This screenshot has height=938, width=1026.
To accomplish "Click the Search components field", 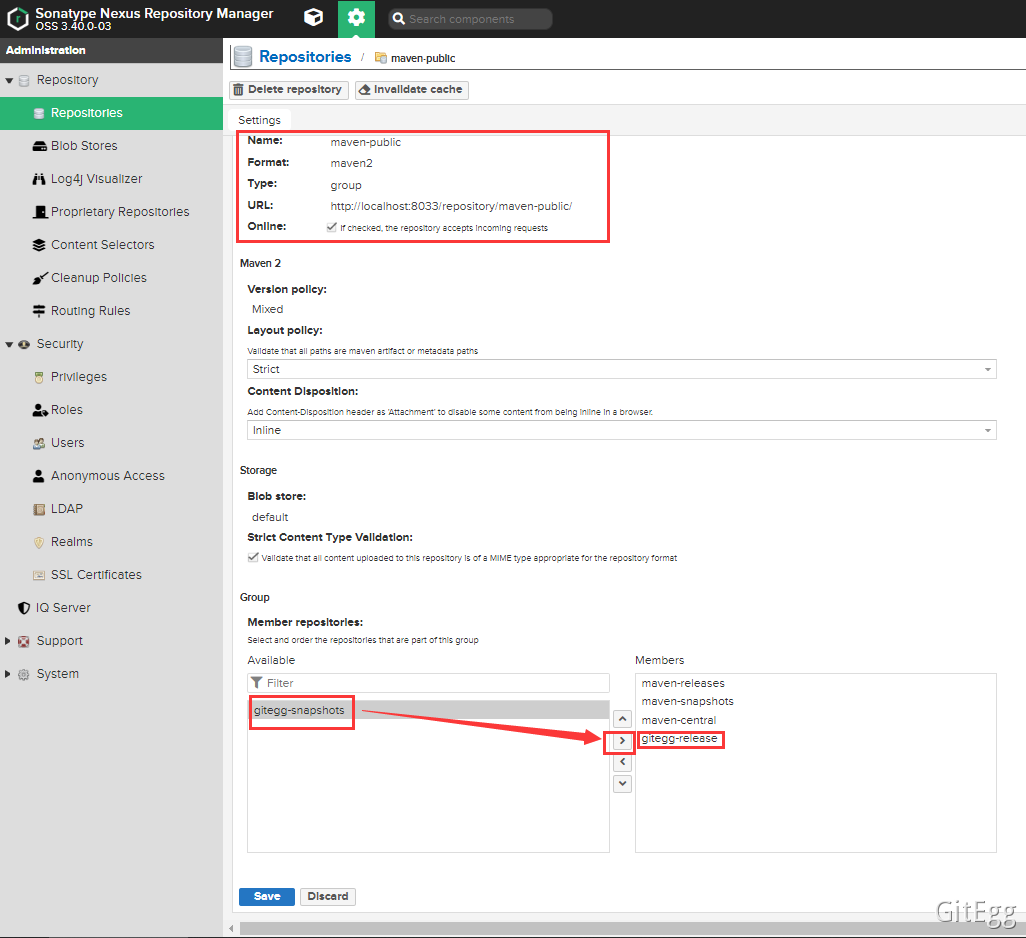I will point(470,19).
